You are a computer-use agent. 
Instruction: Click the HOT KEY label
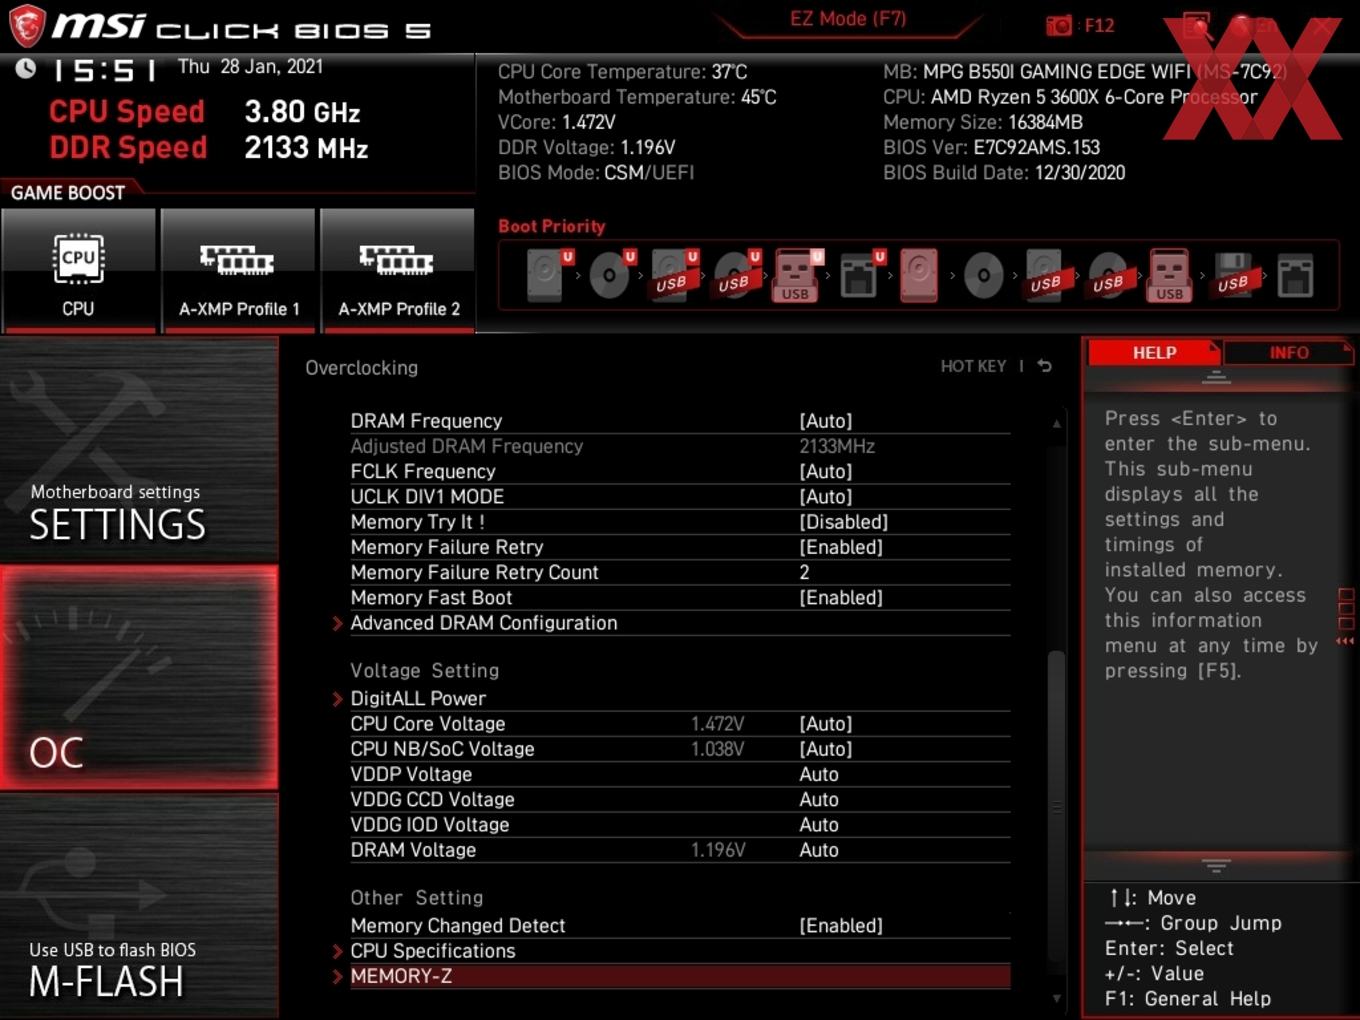point(973,366)
